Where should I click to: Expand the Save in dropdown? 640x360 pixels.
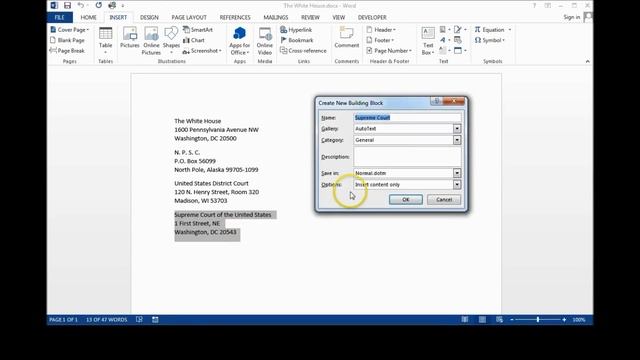click(x=457, y=173)
